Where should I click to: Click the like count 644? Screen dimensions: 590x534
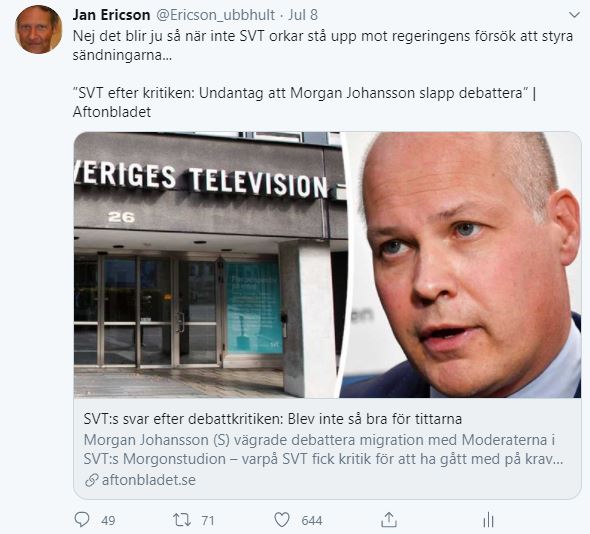tap(312, 521)
